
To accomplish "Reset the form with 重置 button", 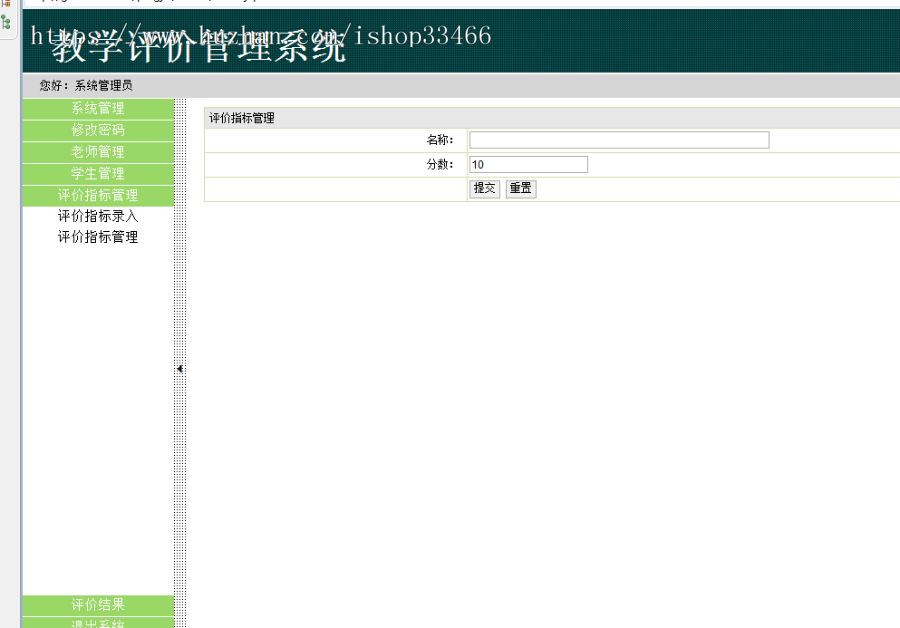I will [x=521, y=189].
